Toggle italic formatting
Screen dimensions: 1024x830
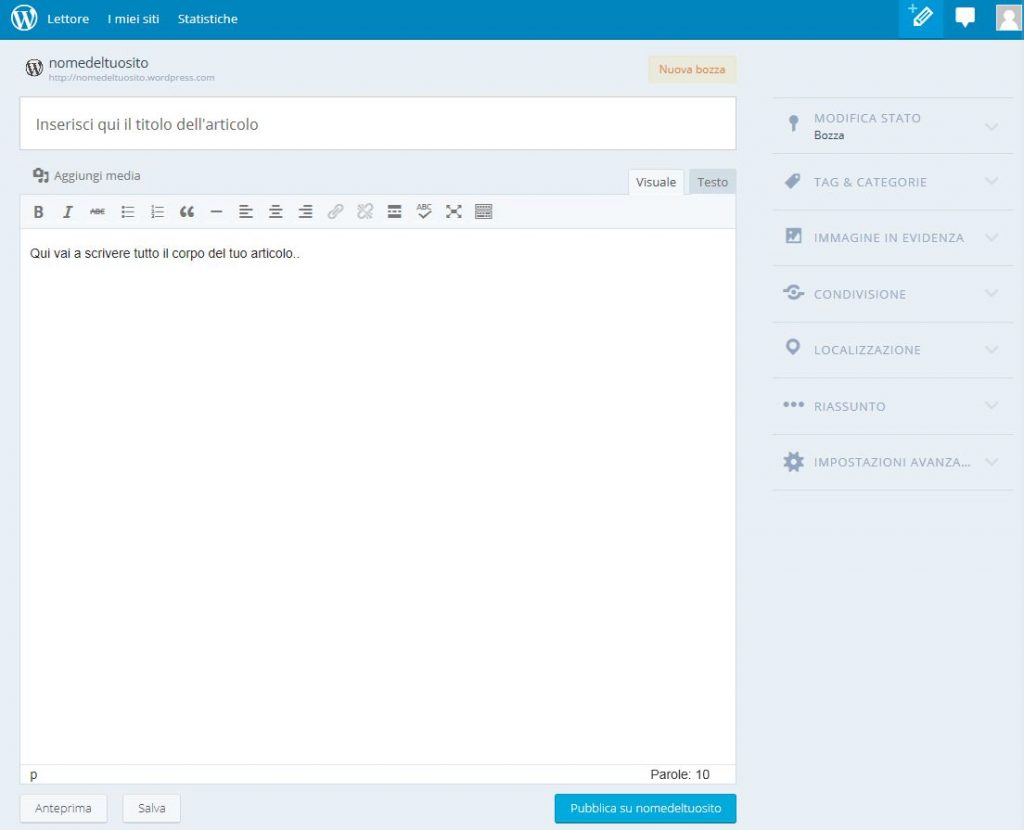tap(68, 212)
